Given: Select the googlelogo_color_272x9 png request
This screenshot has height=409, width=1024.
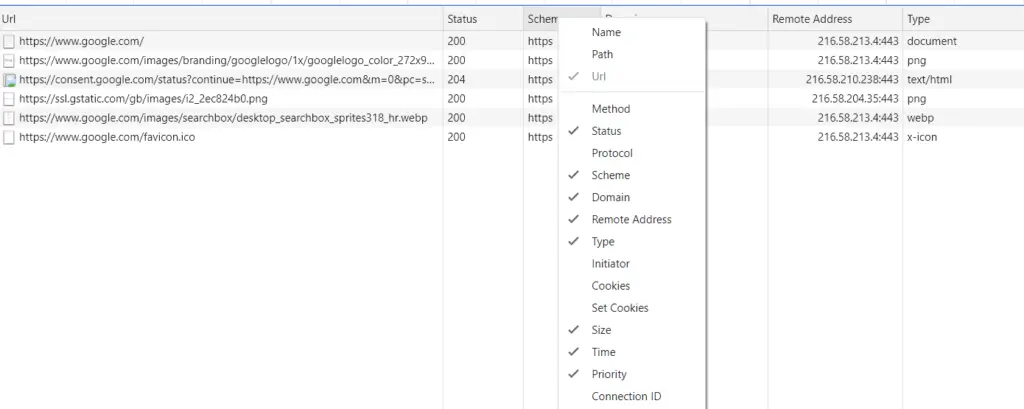Looking at the screenshot, I should 227,60.
